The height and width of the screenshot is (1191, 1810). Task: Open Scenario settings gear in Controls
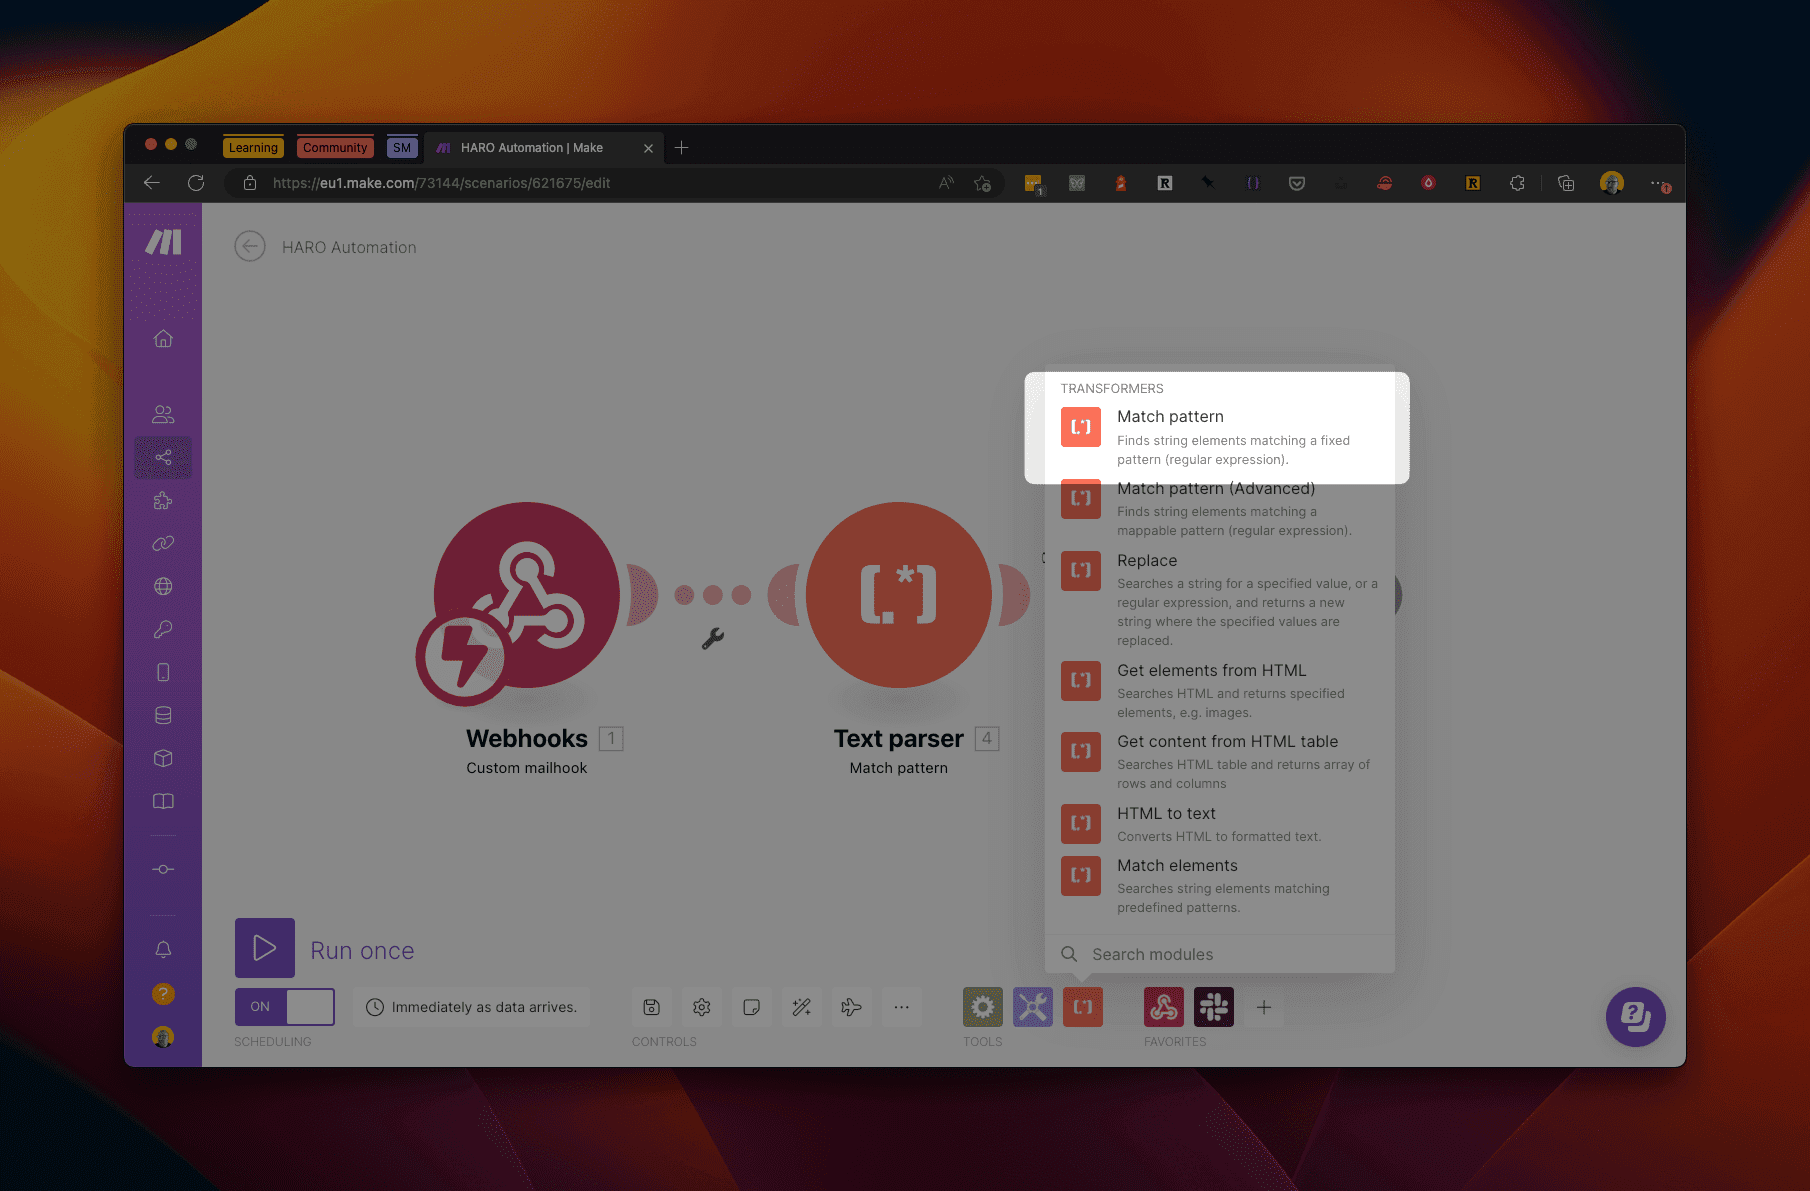pos(702,1007)
